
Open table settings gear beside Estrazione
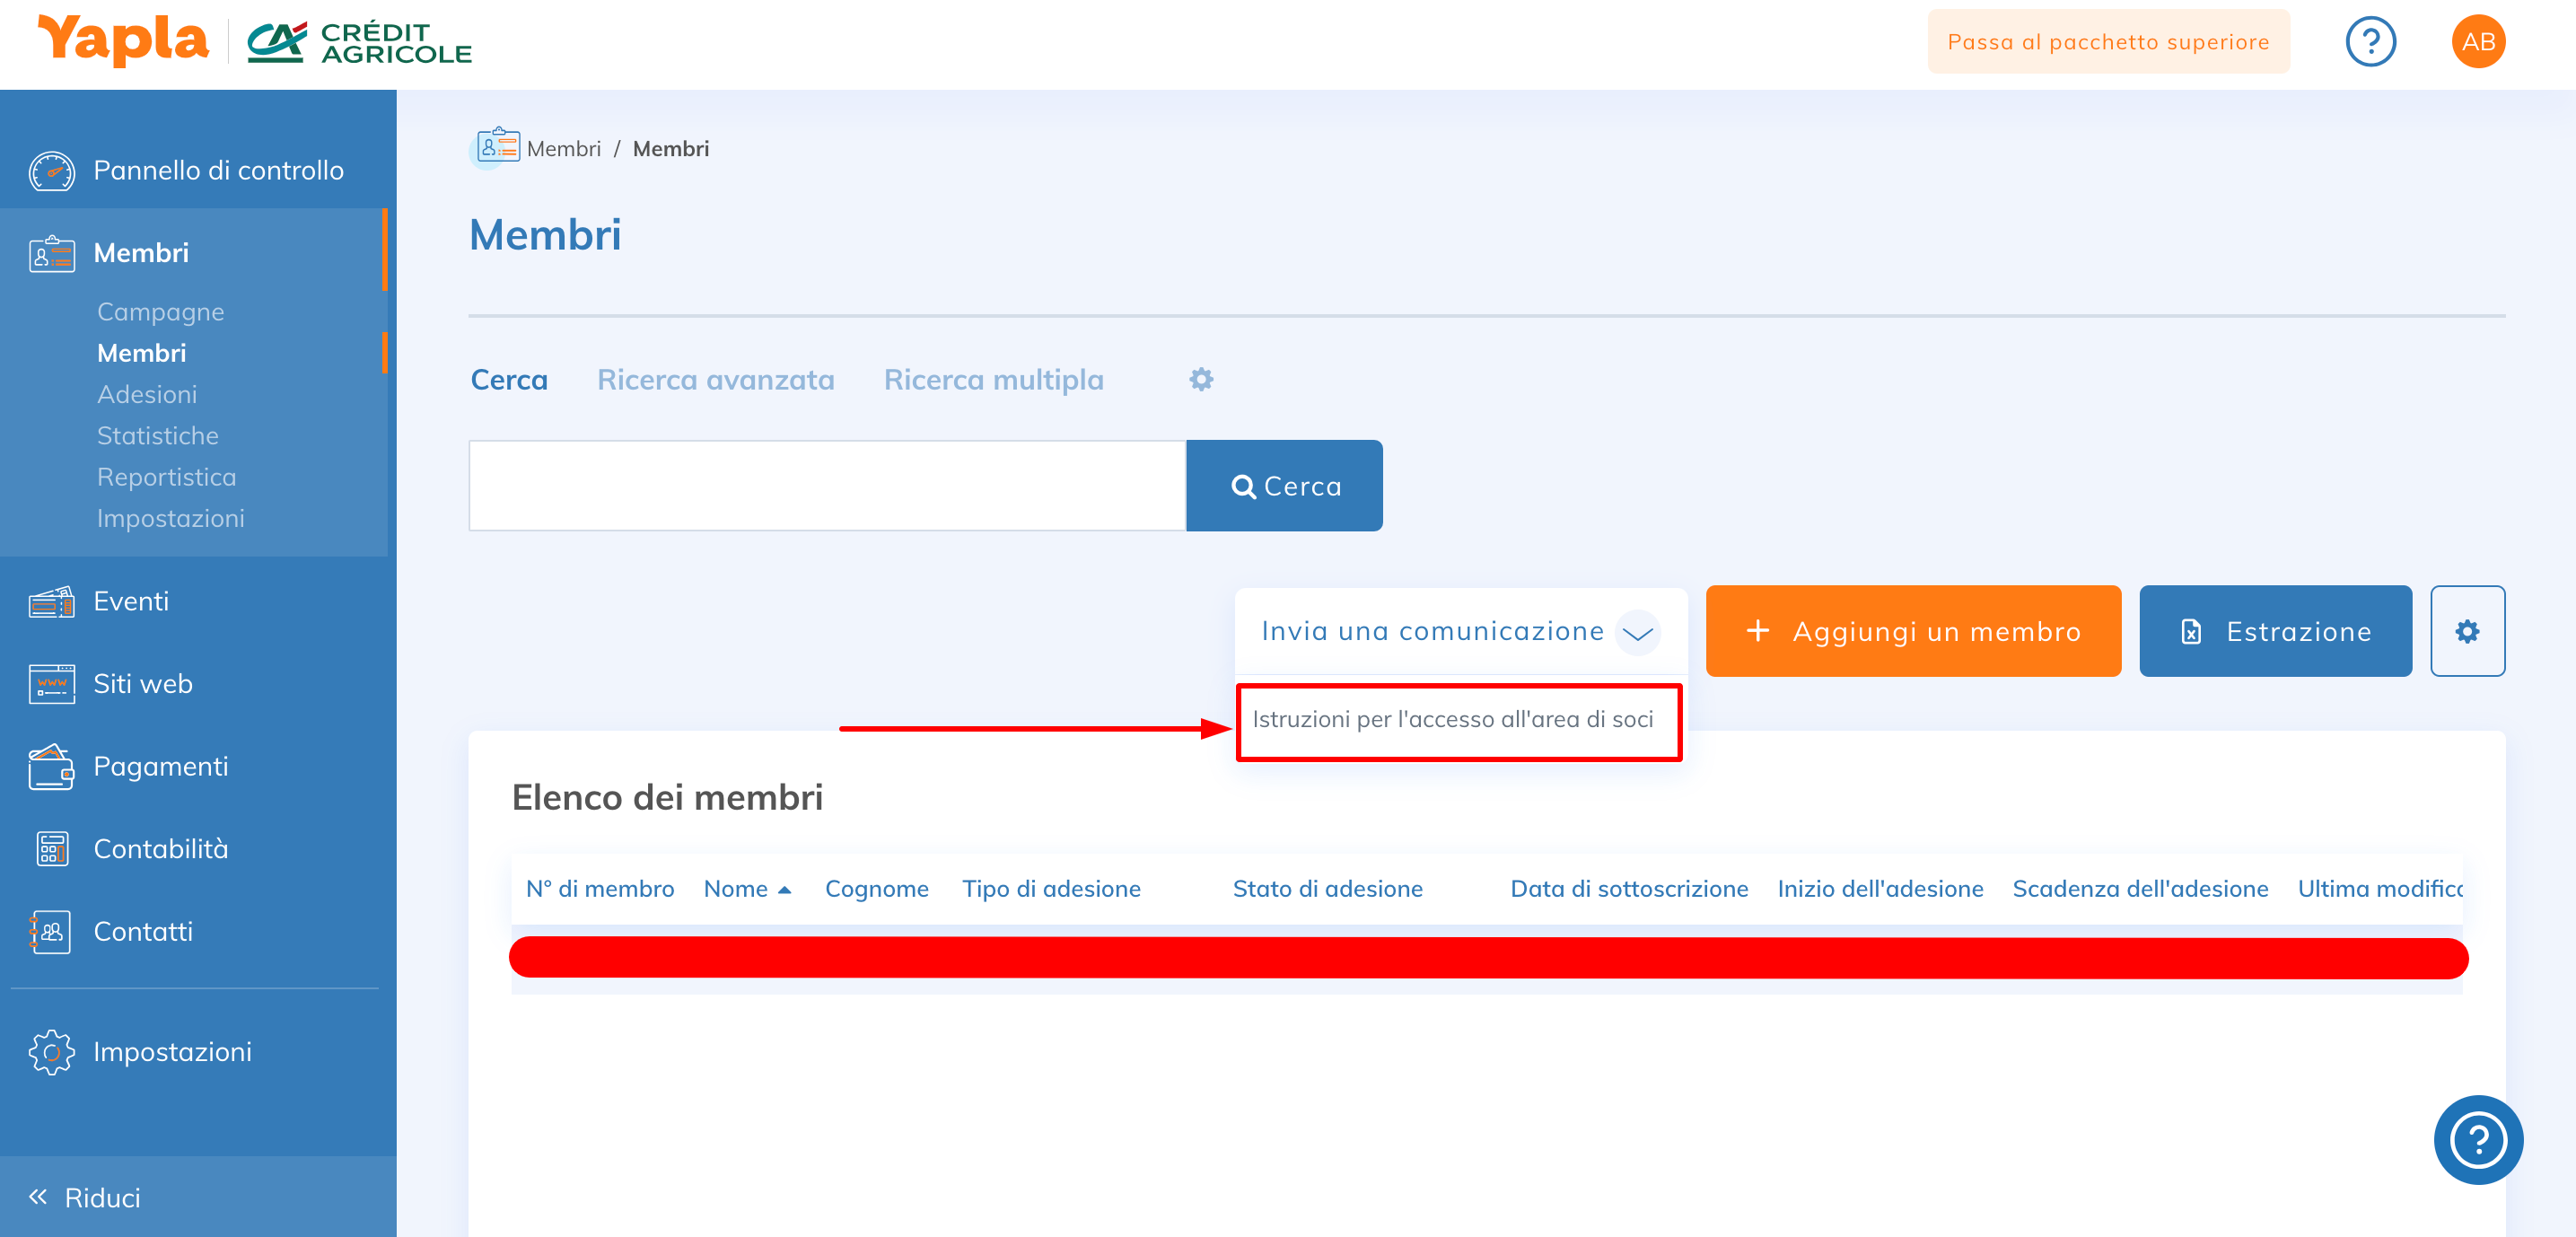tap(2467, 632)
